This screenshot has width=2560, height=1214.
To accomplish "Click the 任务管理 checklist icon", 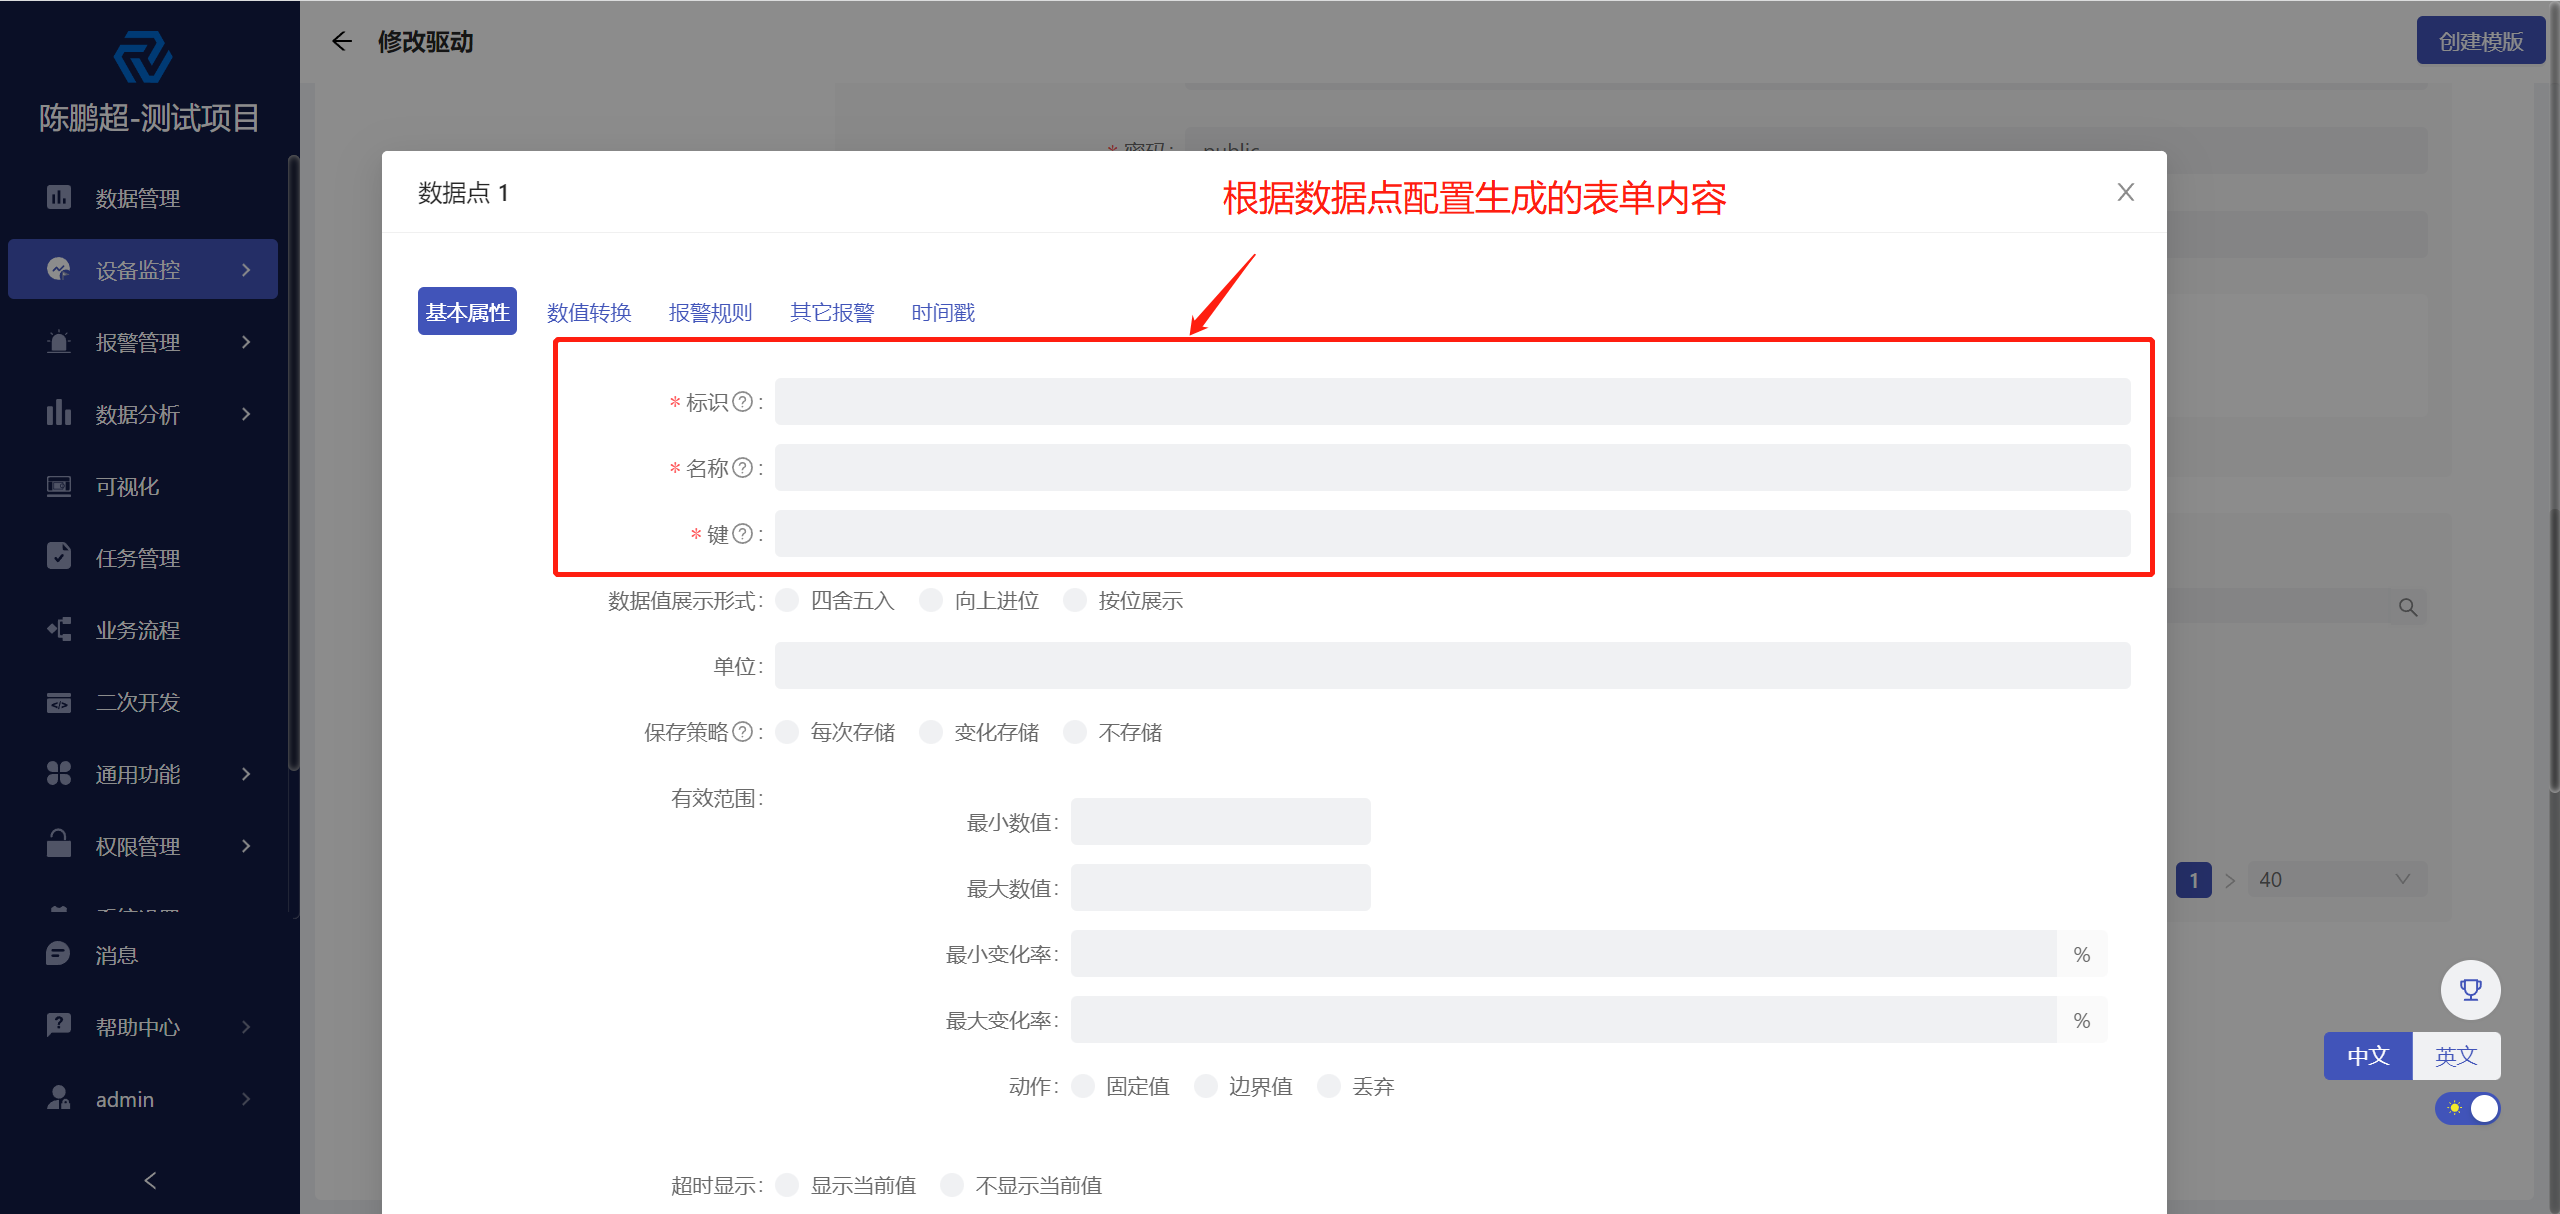I will pos(59,557).
